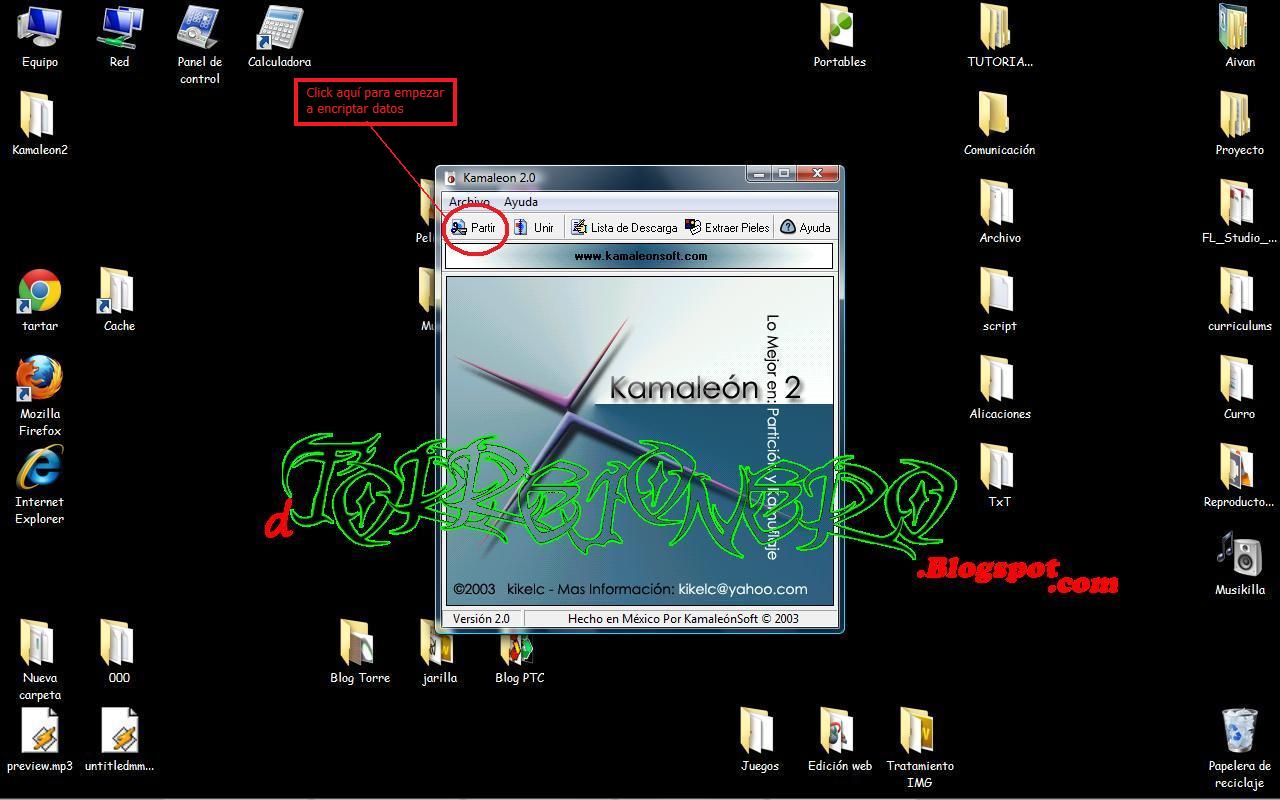Image resolution: width=1280 pixels, height=800 pixels.
Task: Click the Partir toolbar button
Action: click(x=473, y=228)
